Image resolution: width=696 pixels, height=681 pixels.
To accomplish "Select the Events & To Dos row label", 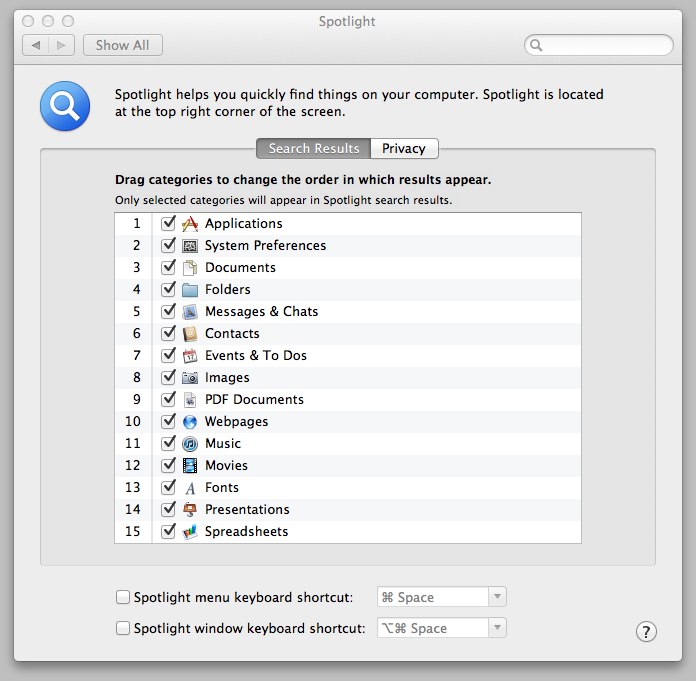I will point(256,355).
